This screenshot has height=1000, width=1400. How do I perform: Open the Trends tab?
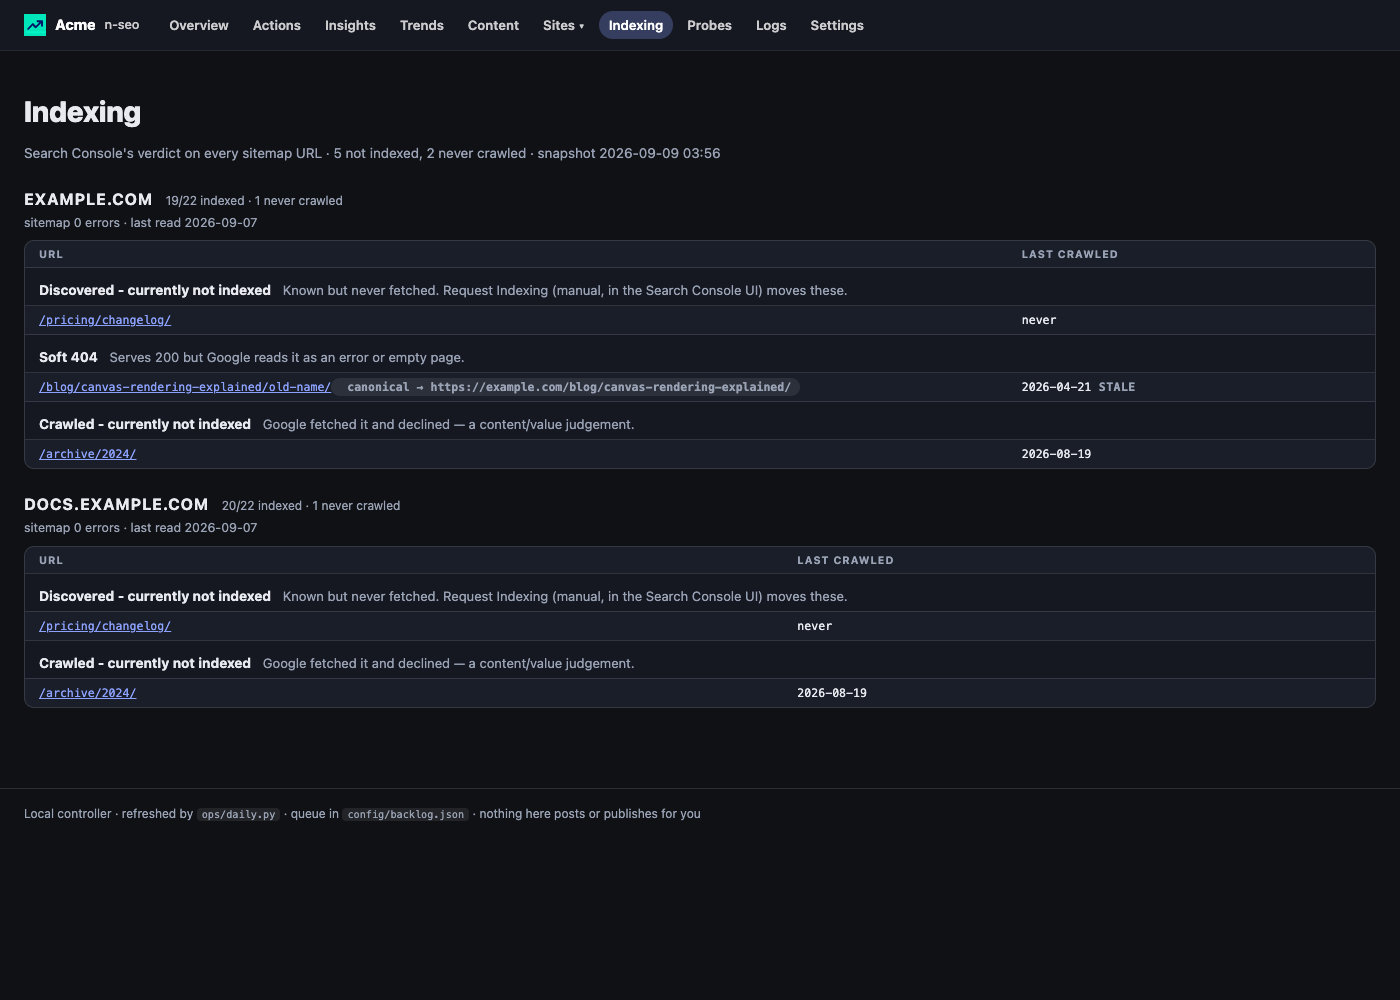click(422, 25)
